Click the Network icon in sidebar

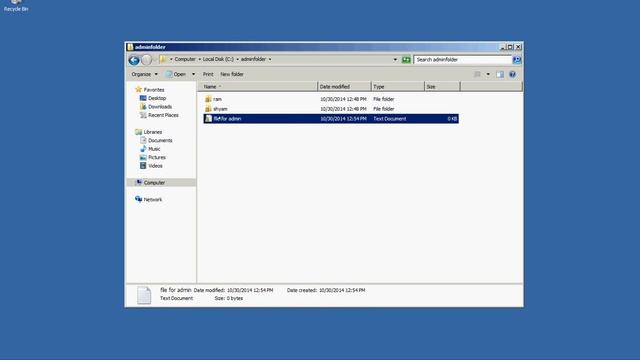click(x=138, y=199)
